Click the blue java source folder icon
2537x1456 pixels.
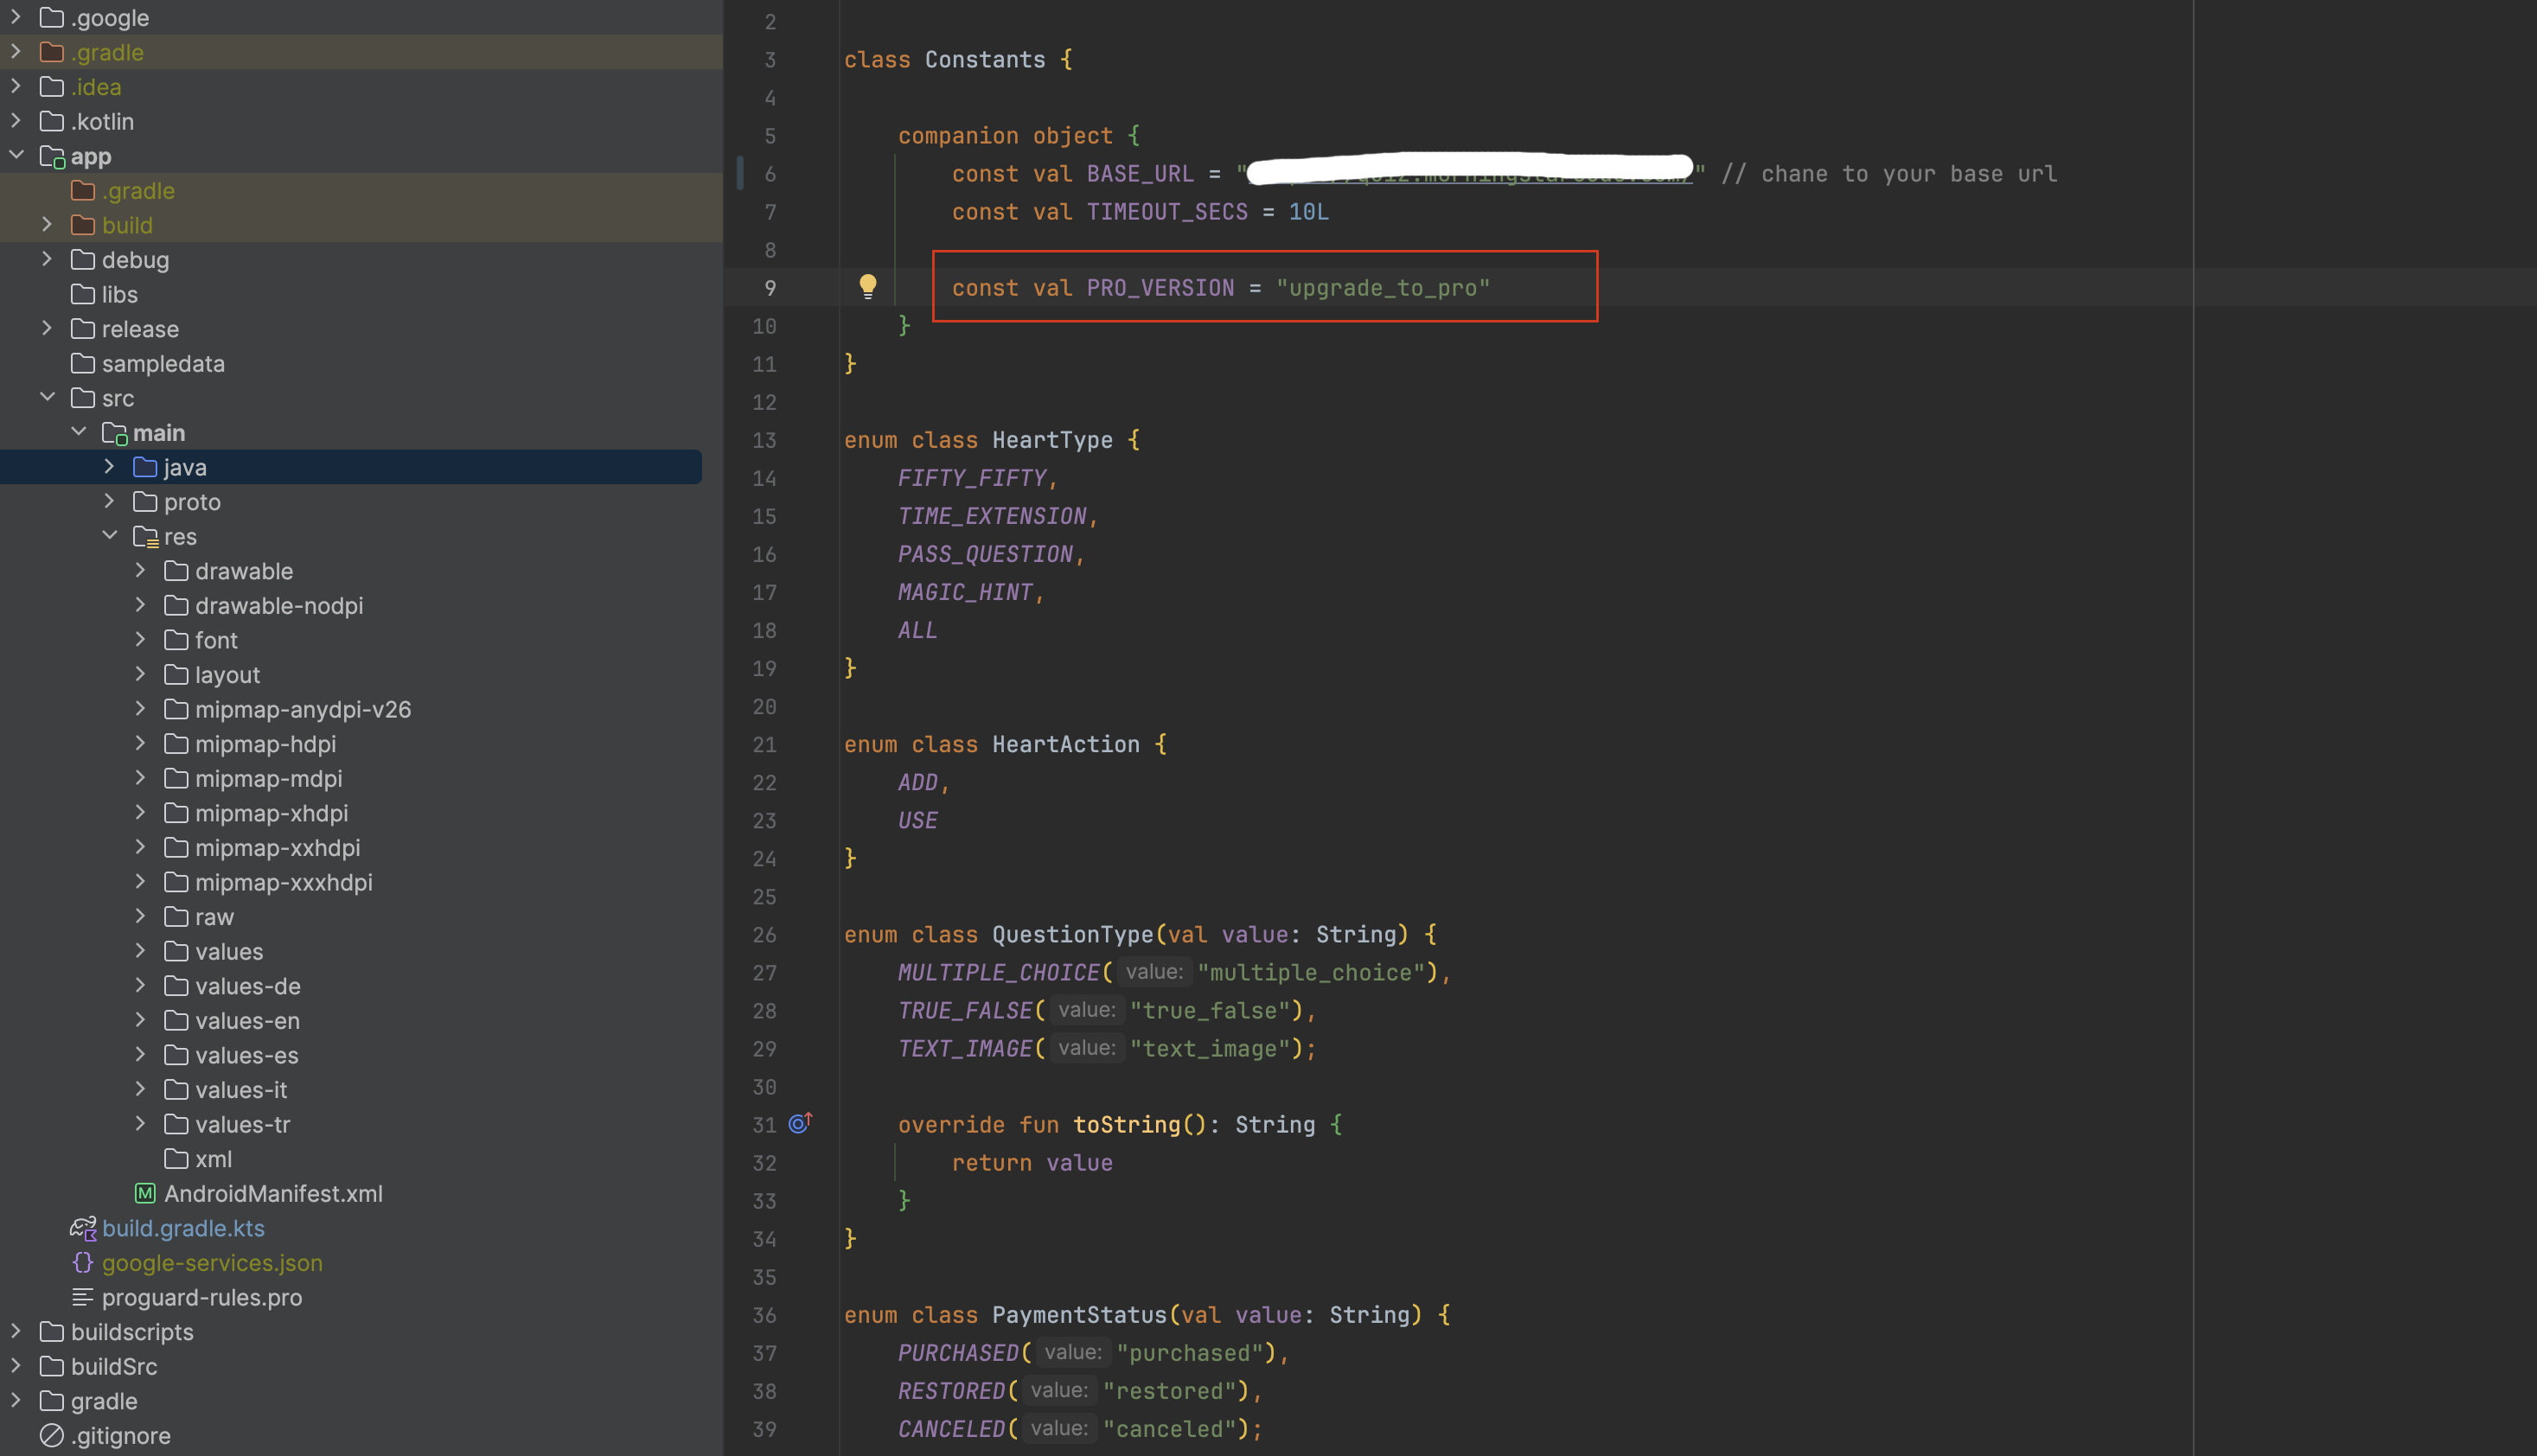pyautogui.click(x=145, y=467)
